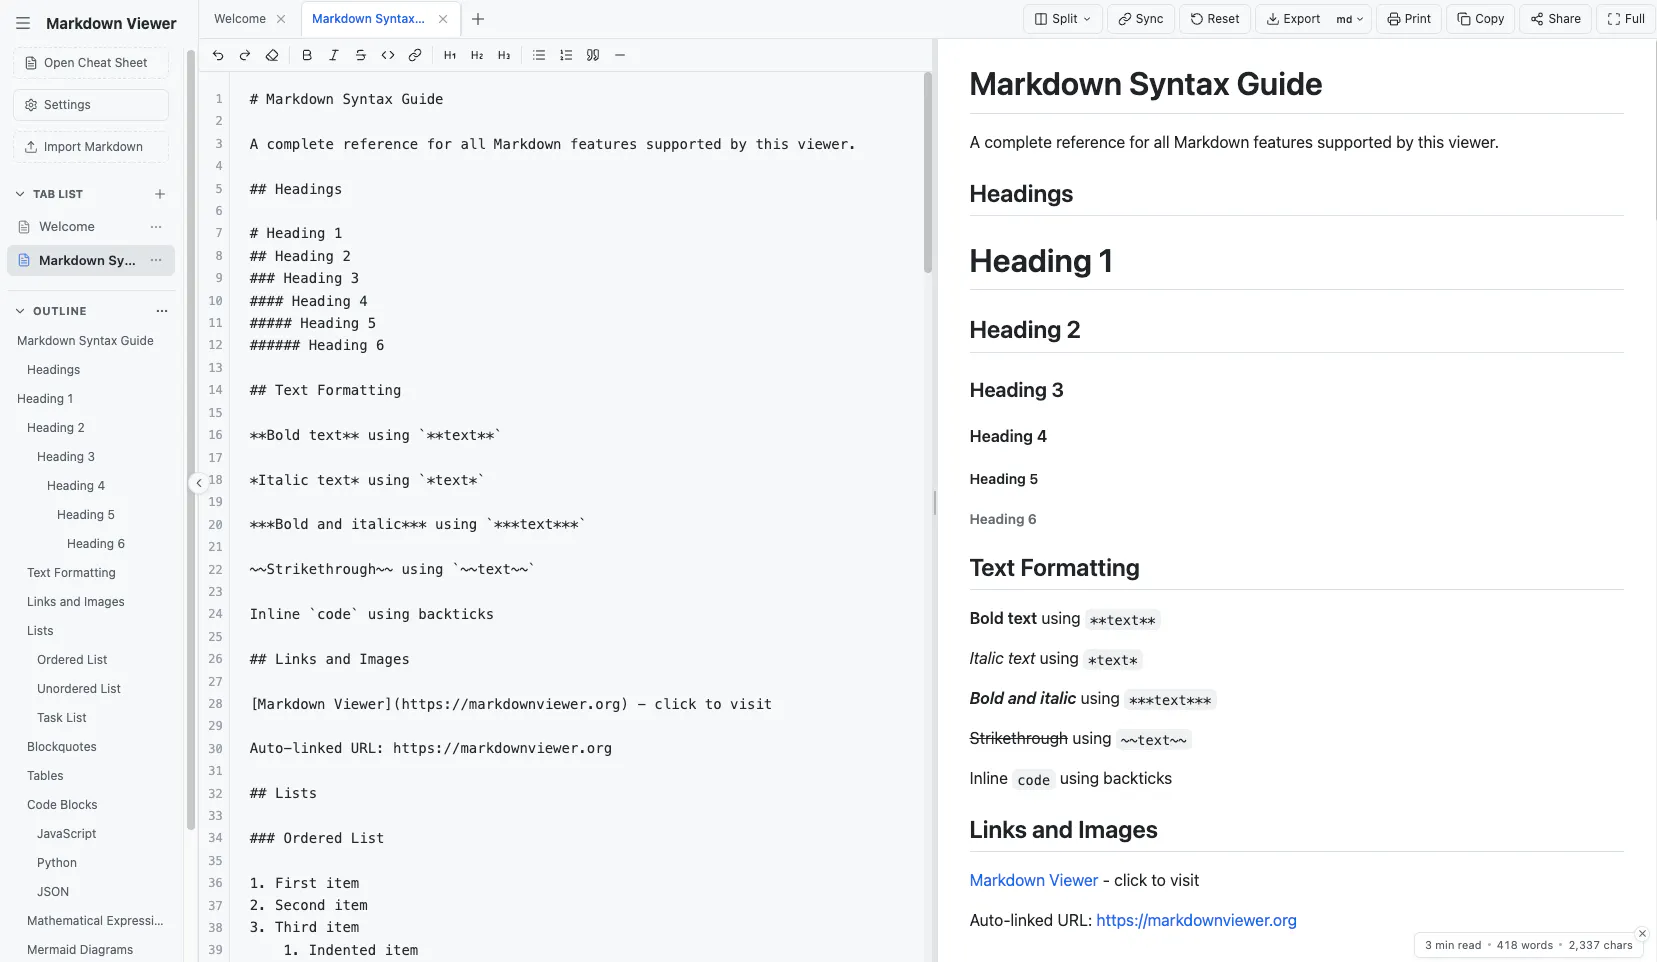Switch to Full screen view
The height and width of the screenshot is (962, 1657).
tap(1626, 19)
